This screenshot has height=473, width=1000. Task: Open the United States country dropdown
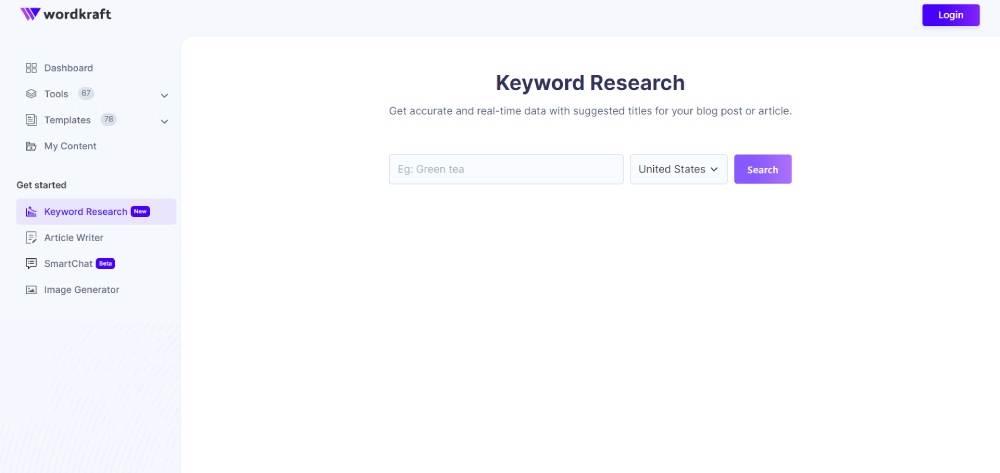pyautogui.click(x=678, y=169)
